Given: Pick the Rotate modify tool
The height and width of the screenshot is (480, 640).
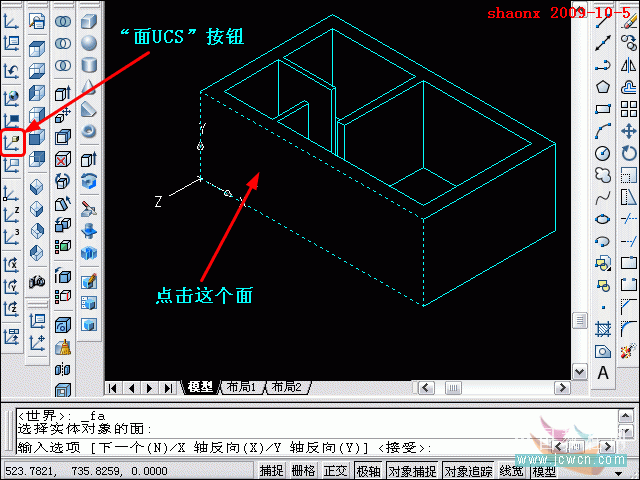Looking at the screenshot, I should 629,153.
